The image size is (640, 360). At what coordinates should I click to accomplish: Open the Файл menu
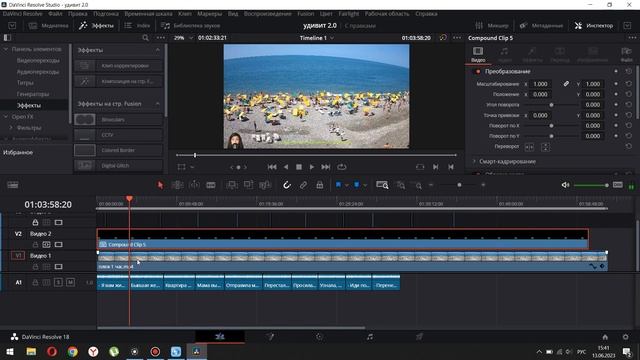pyautogui.click(x=55, y=13)
